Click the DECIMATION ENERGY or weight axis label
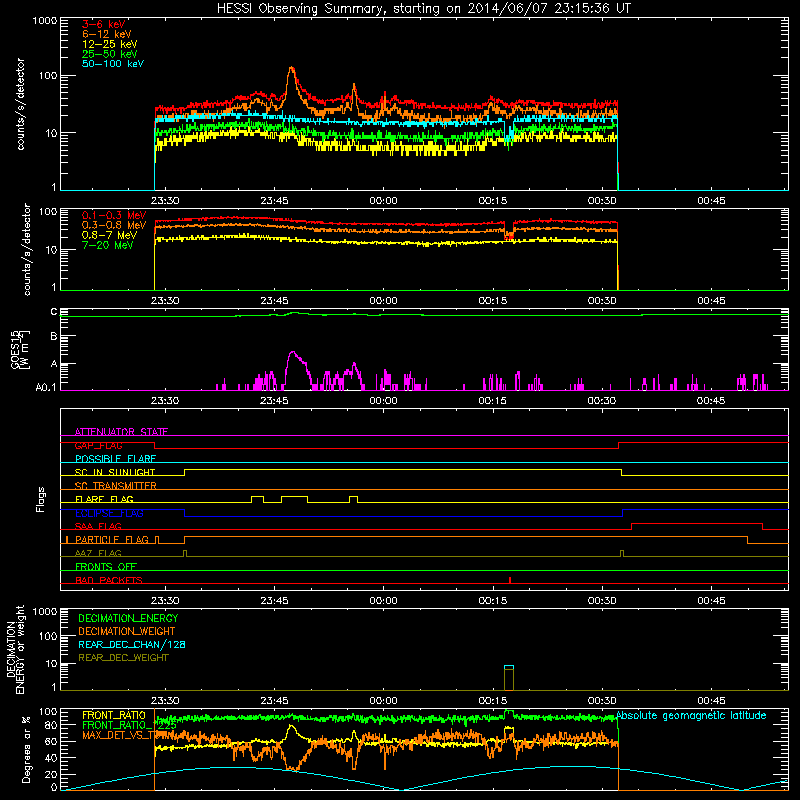 coord(15,649)
